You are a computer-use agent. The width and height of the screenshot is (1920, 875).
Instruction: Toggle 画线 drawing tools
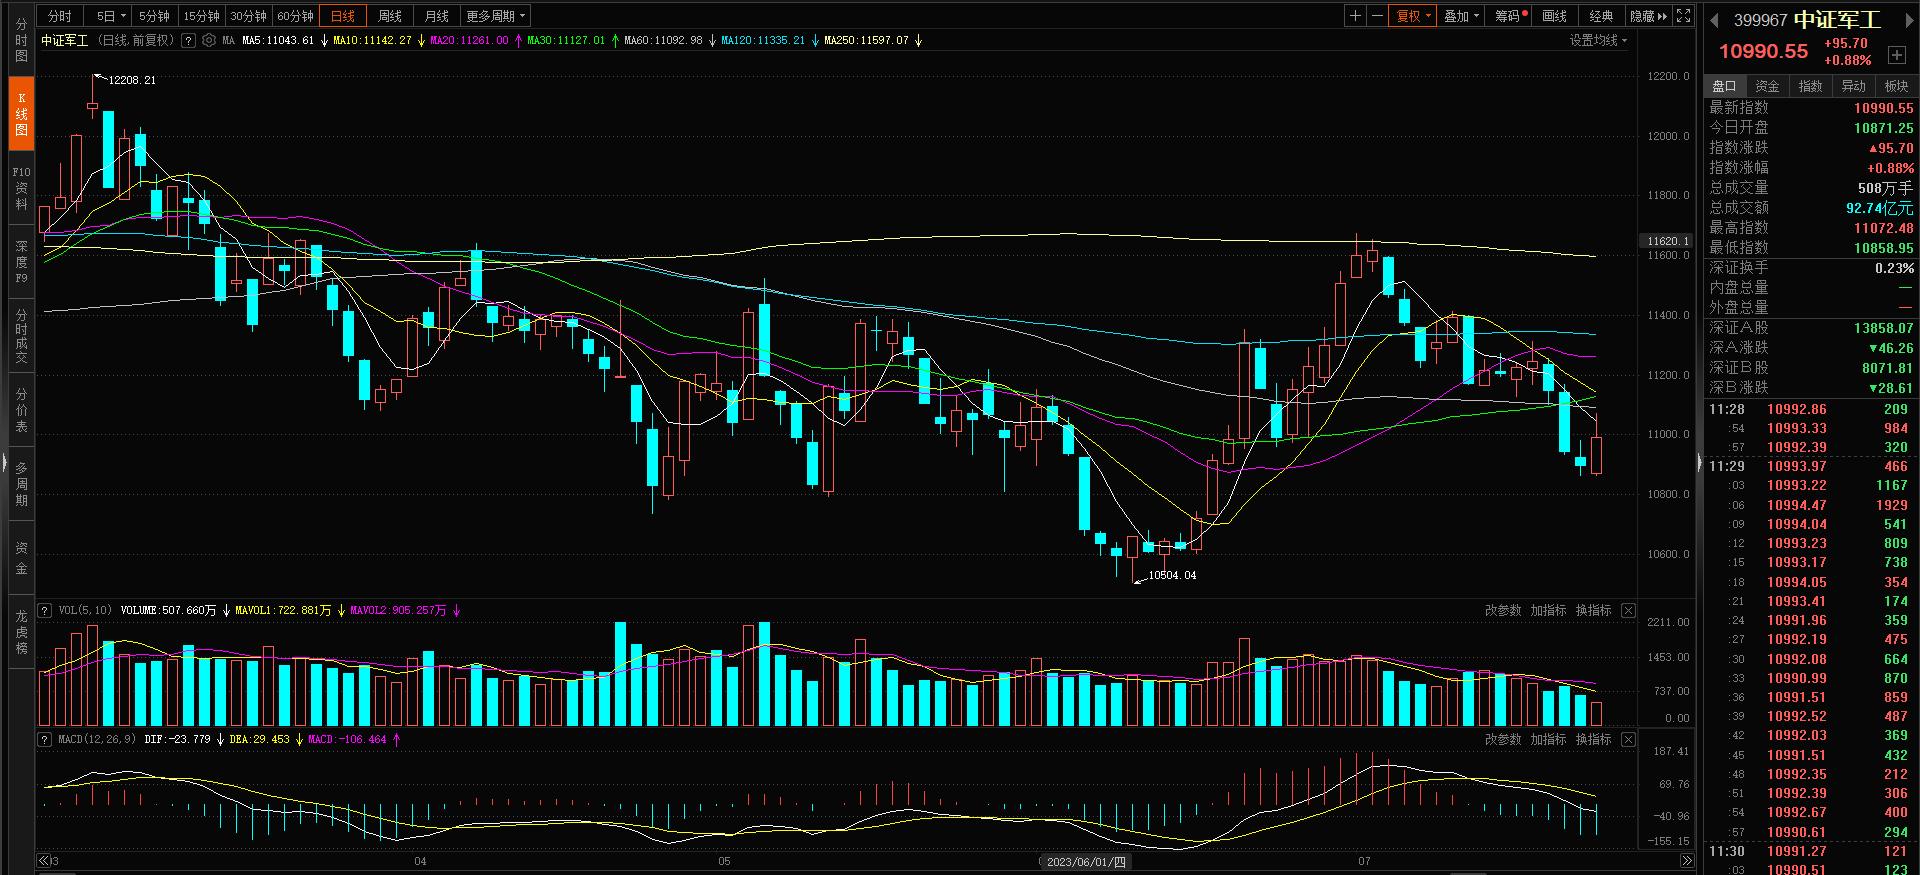pyautogui.click(x=1554, y=16)
